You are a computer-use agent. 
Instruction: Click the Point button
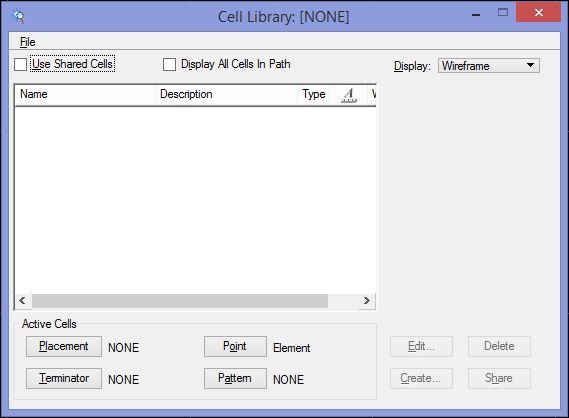[x=235, y=347]
